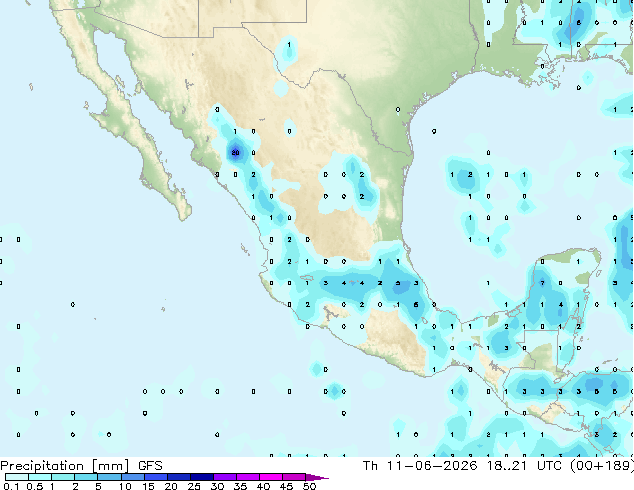Viewport: 634px width, 490px height.
Task: Click the '35' legend scale label
Action: tap(240, 486)
